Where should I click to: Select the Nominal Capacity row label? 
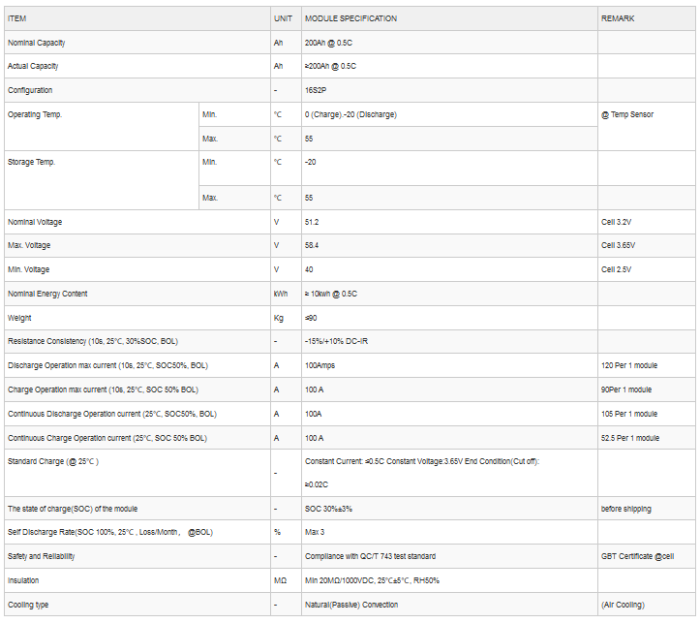[x=36, y=43]
